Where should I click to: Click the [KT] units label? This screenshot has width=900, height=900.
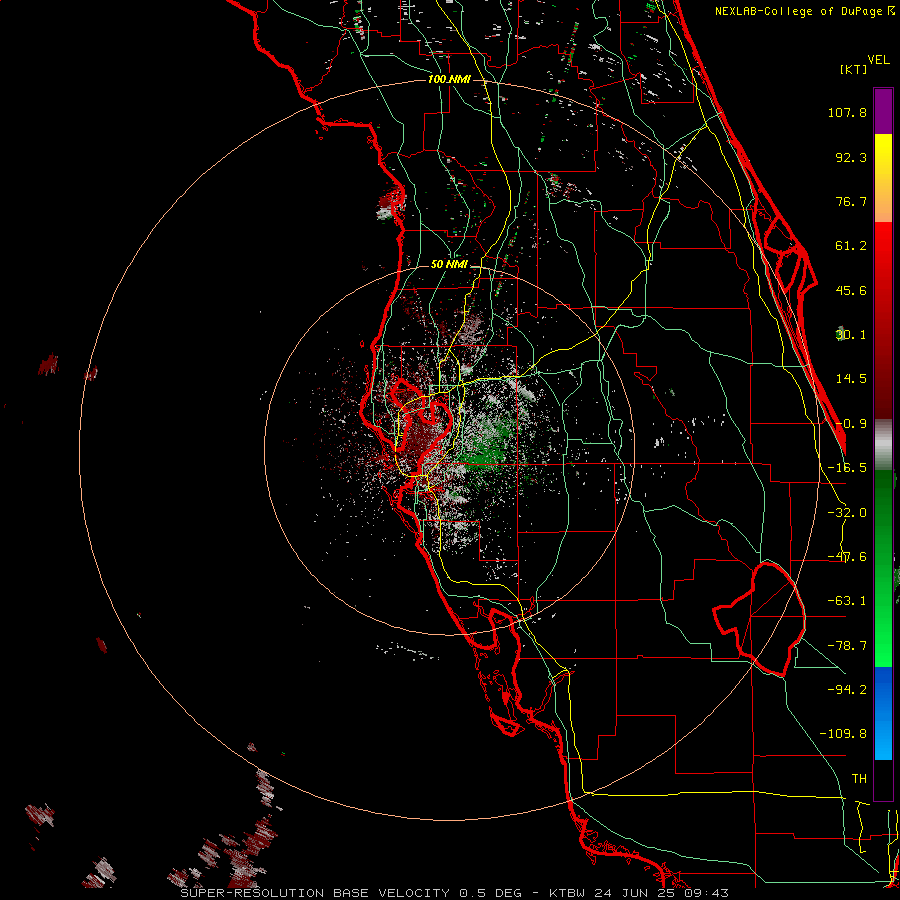(x=854, y=69)
